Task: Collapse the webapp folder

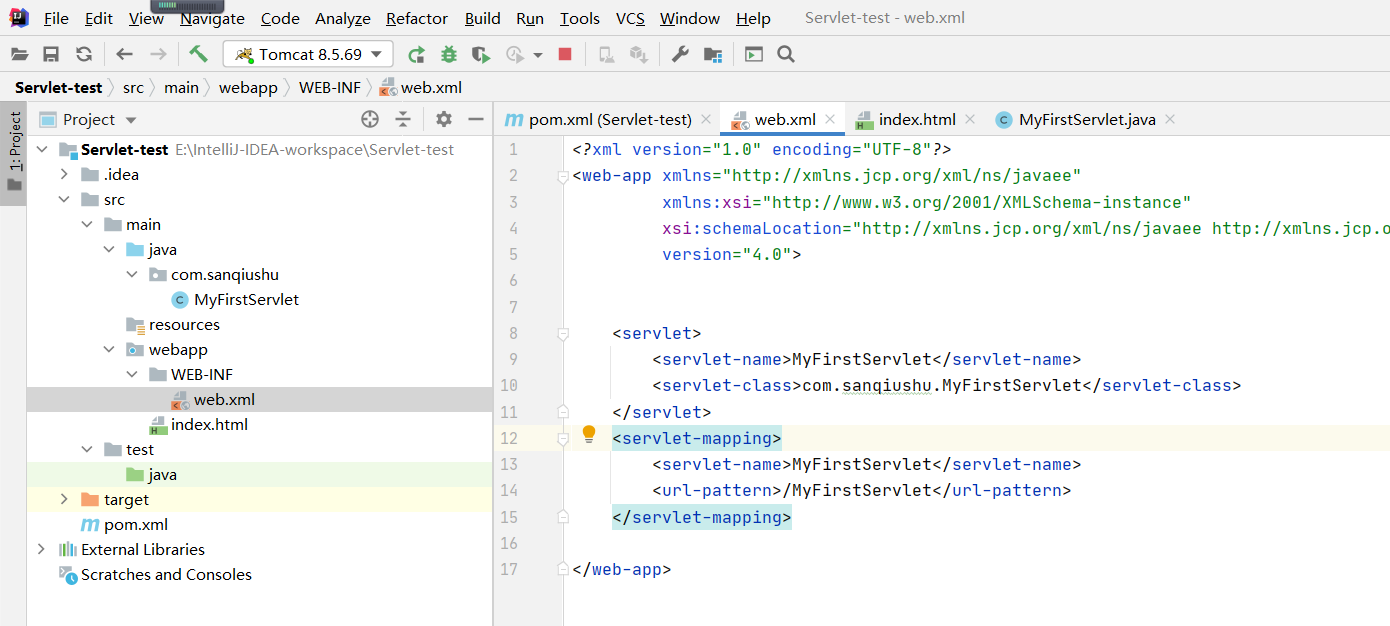Action: coord(109,349)
